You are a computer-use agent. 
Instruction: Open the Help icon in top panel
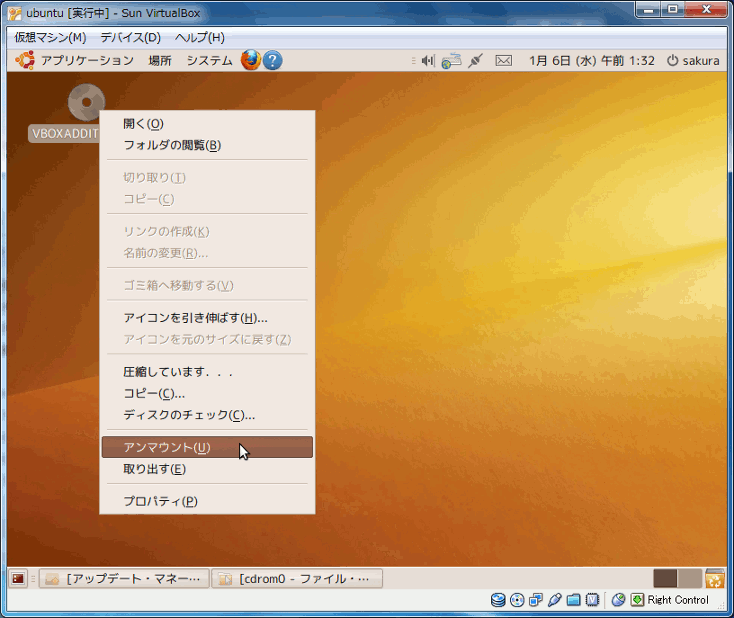pos(272,60)
